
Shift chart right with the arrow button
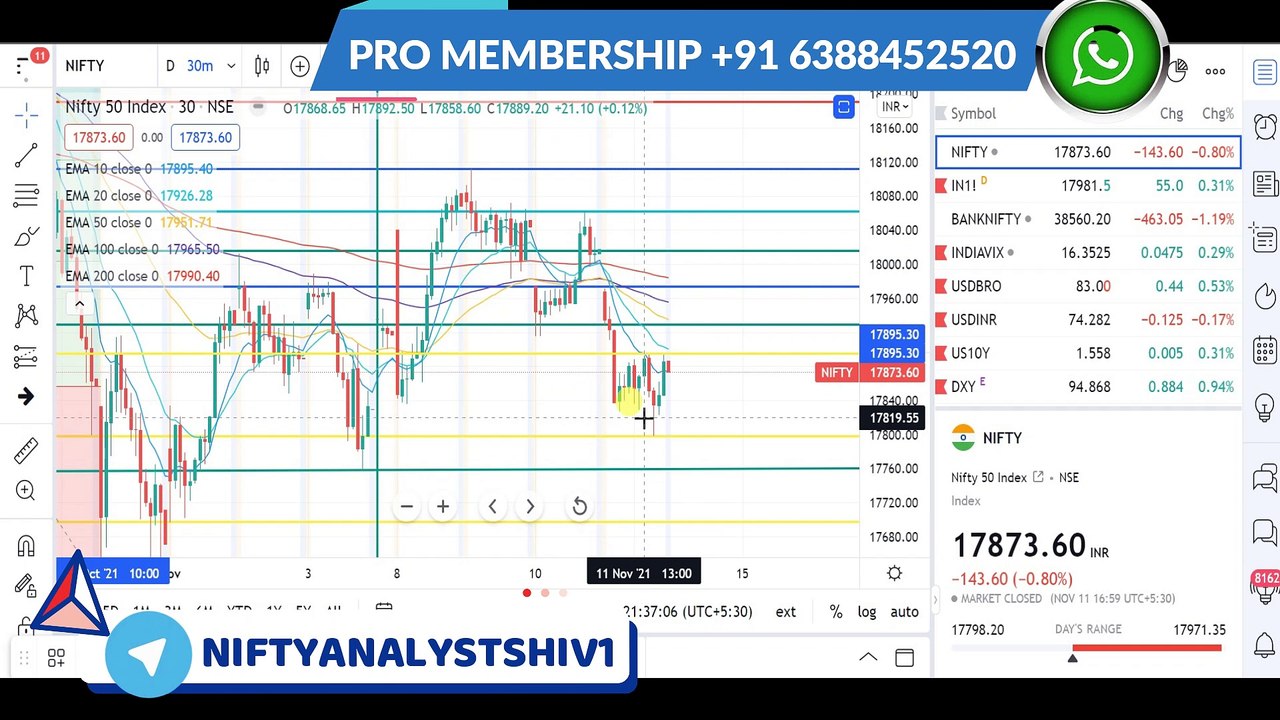click(x=530, y=507)
